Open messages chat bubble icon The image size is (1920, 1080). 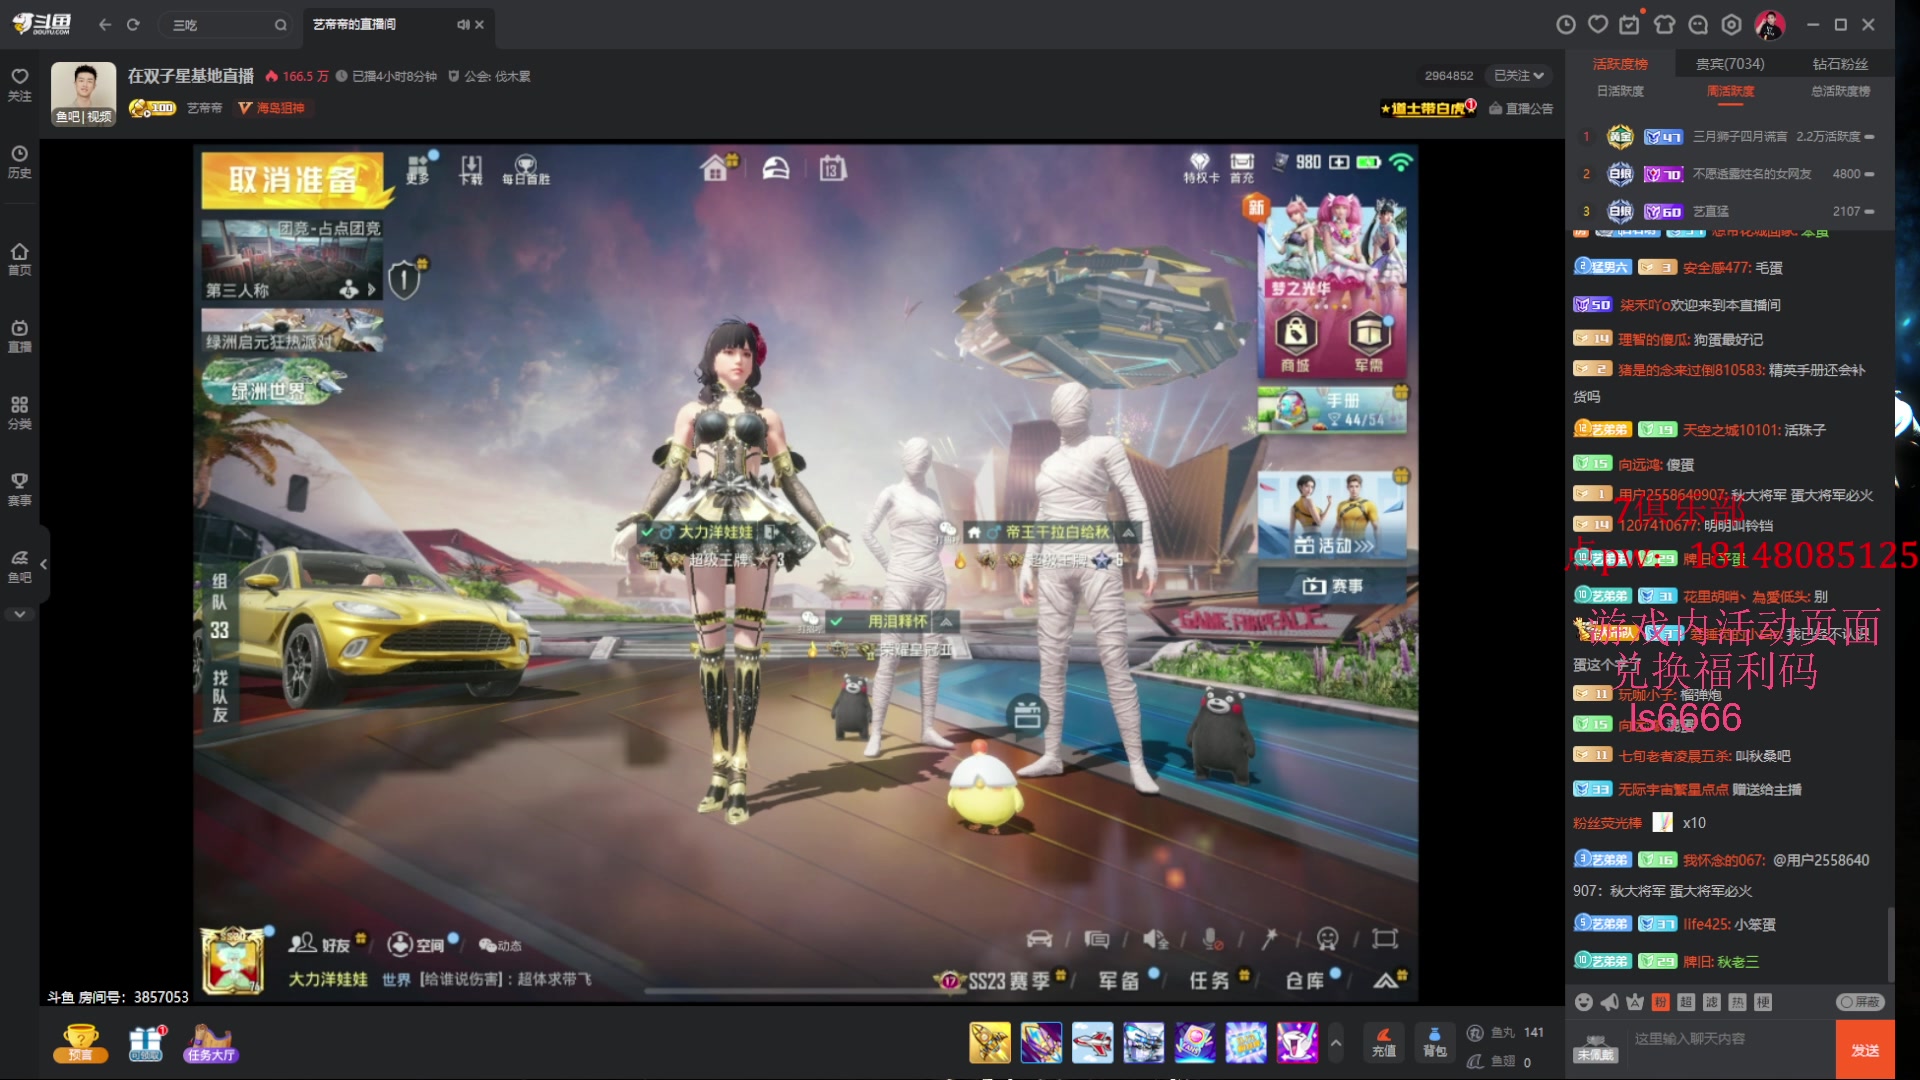click(x=1698, y=24)
